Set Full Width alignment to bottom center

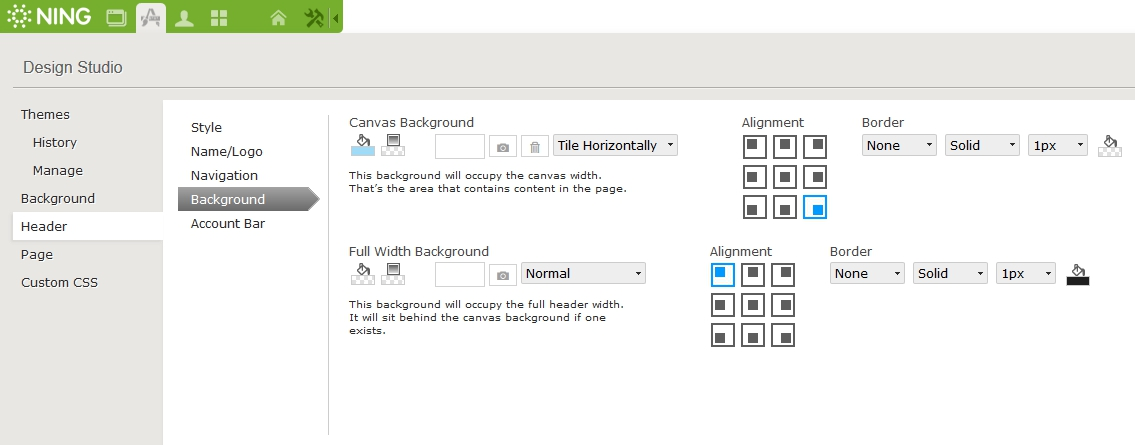click(x=753, y=336)
